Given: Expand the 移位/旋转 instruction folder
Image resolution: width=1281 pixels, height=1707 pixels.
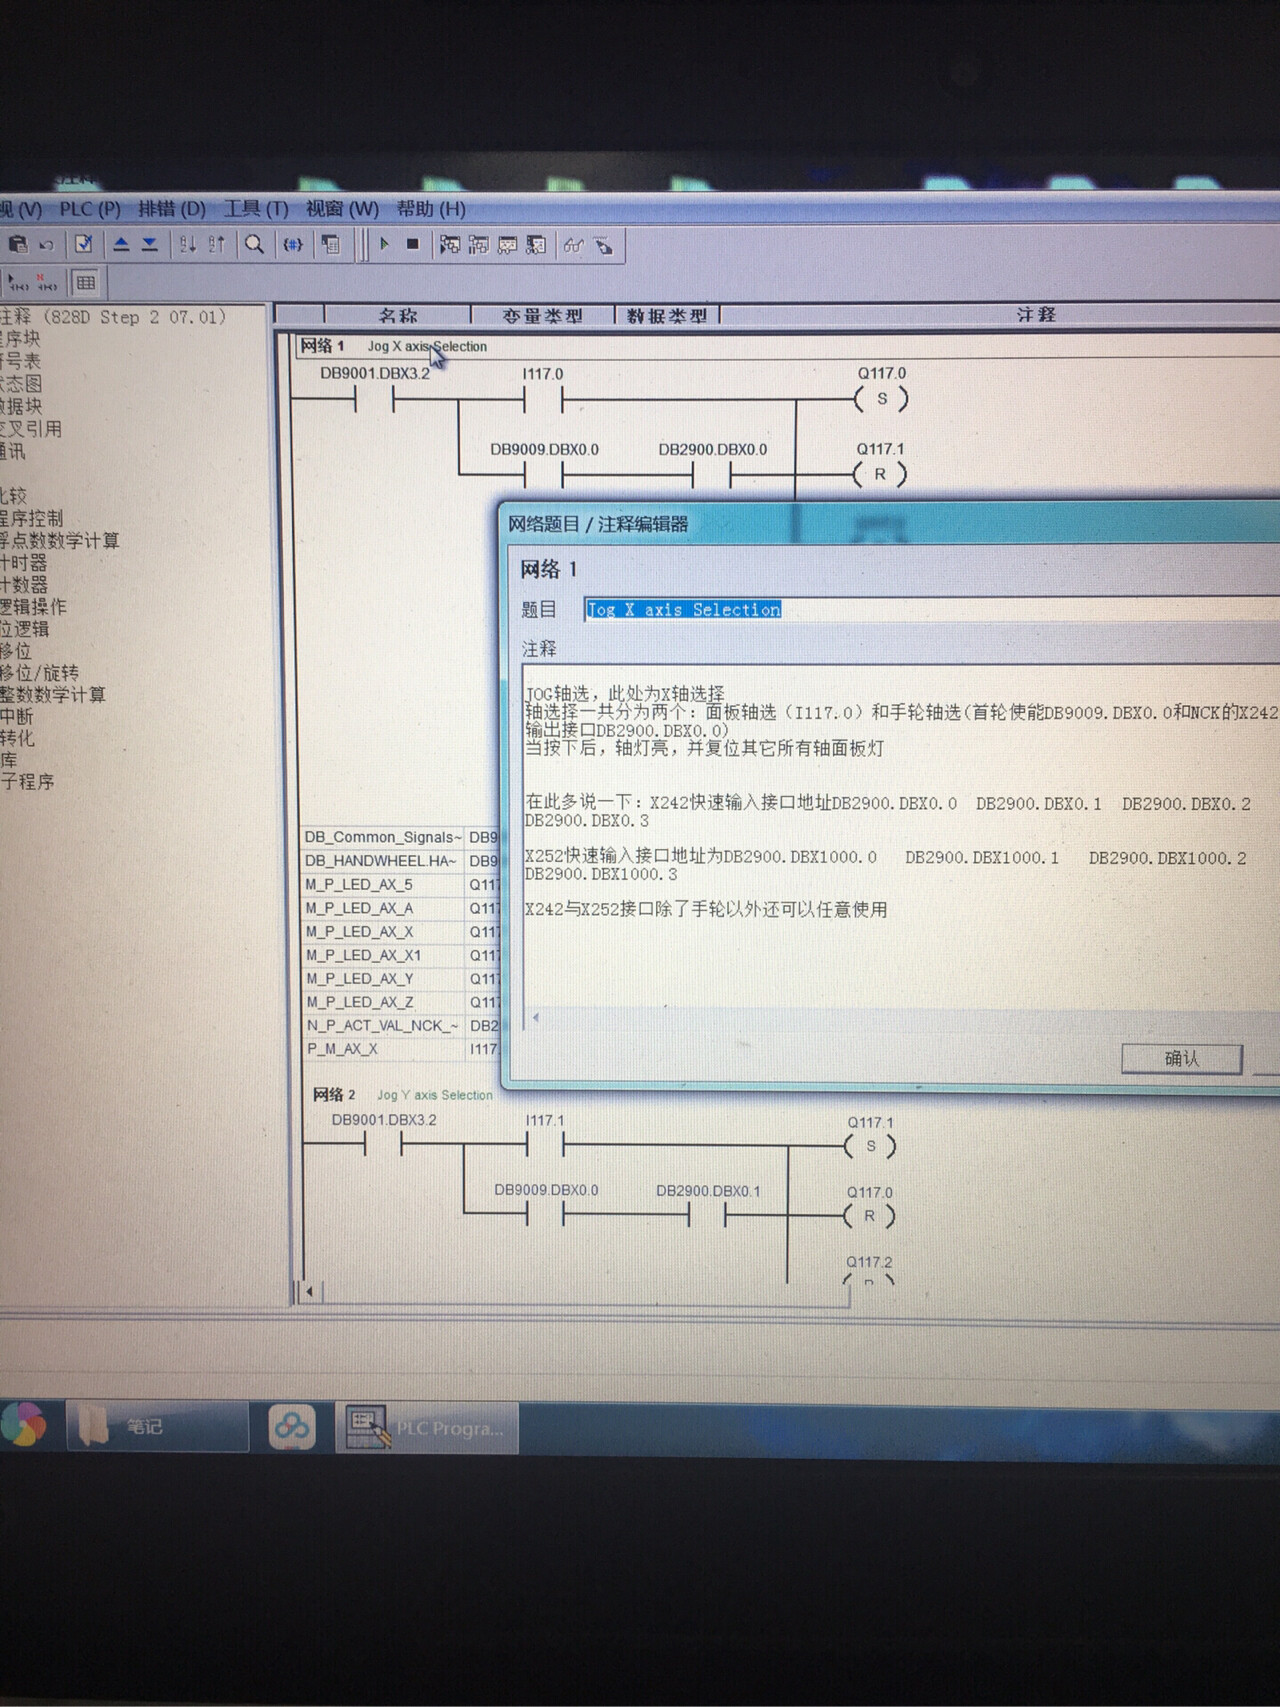Looking at the screenshot, I should tap(40, 673).
